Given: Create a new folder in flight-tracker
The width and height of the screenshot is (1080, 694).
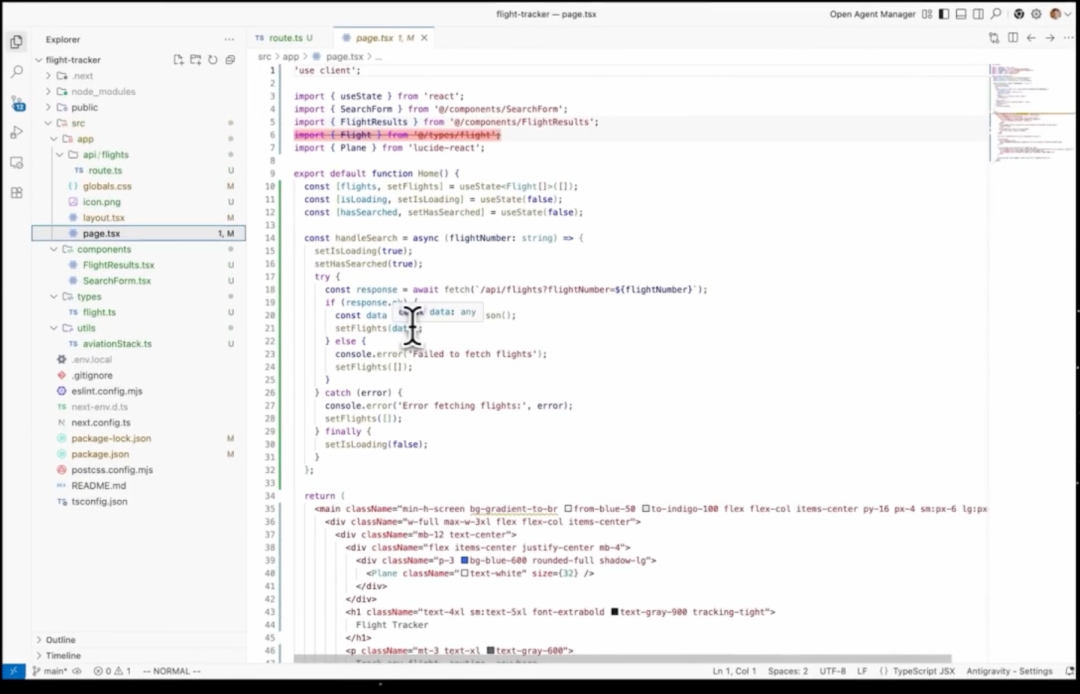Looking at the screenshot, I should [x=196, y=60].
